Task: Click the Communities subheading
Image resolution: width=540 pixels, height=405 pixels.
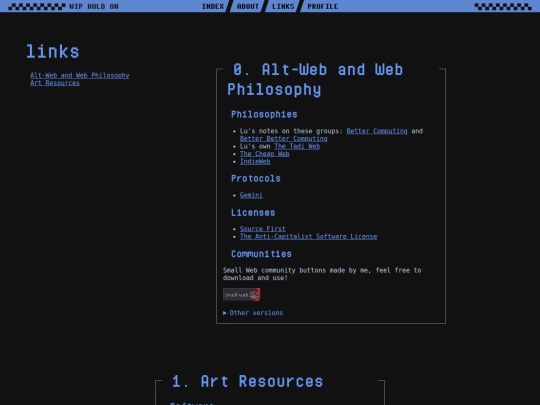Action: pyautogui.click(x=261, y=254)
